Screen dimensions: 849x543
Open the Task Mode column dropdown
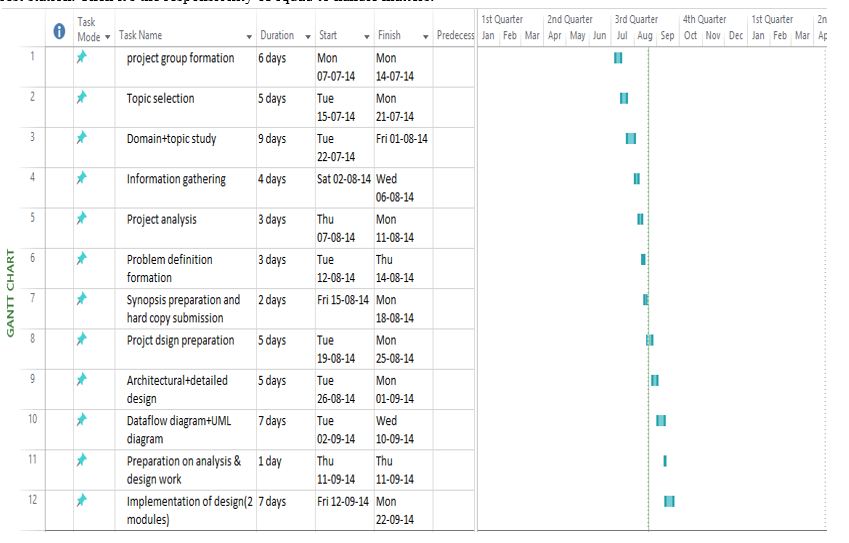(x=107, y=37)
